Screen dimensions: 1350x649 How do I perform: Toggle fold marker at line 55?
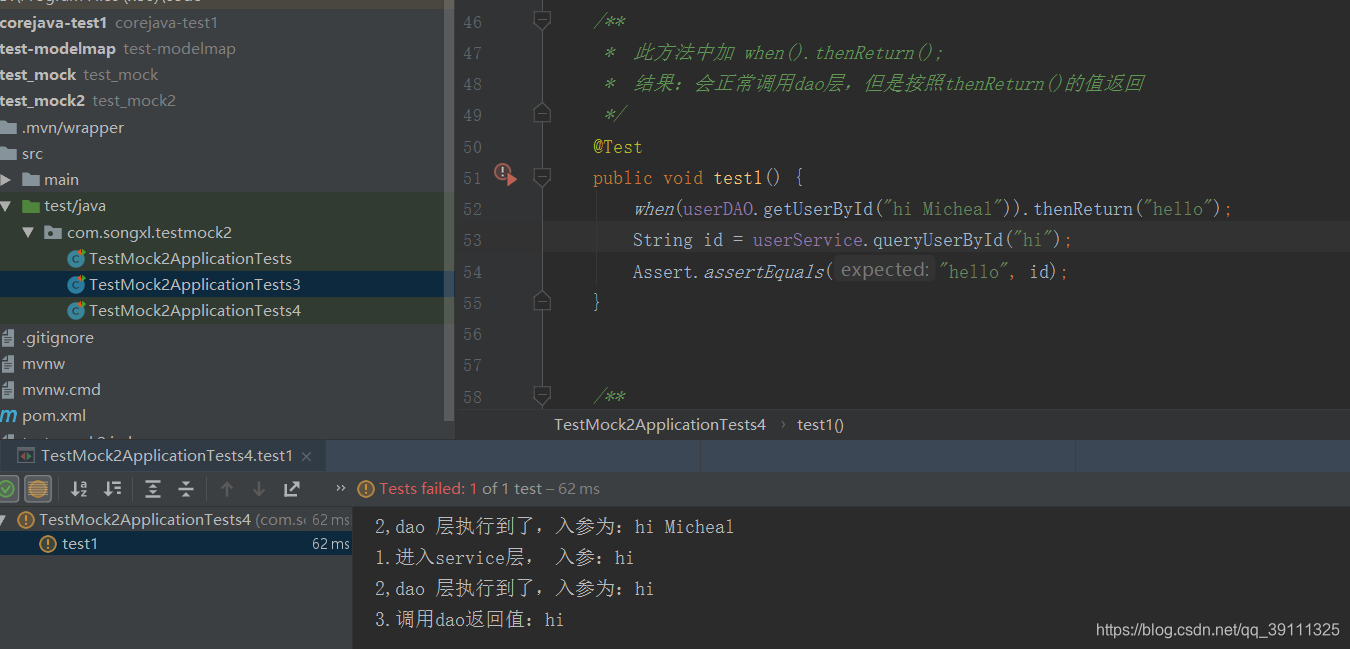(x=542, y=301)
